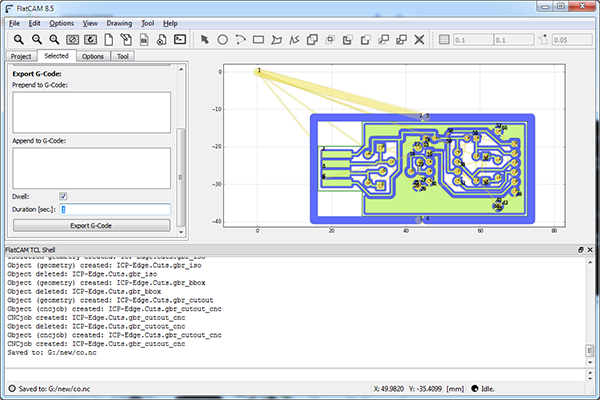
Task: Select the Add Rectangle tool
Action: pyautogui.click(x=258, y=39)
